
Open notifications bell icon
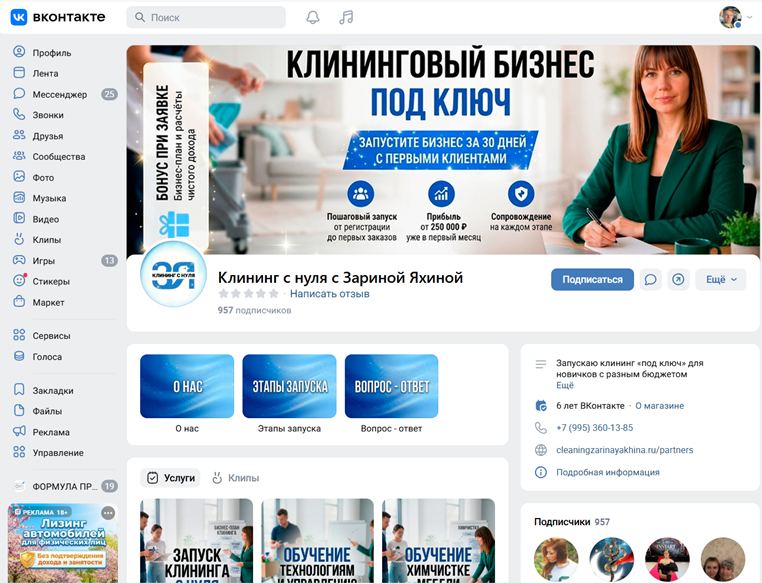click(x=312, y=17)
